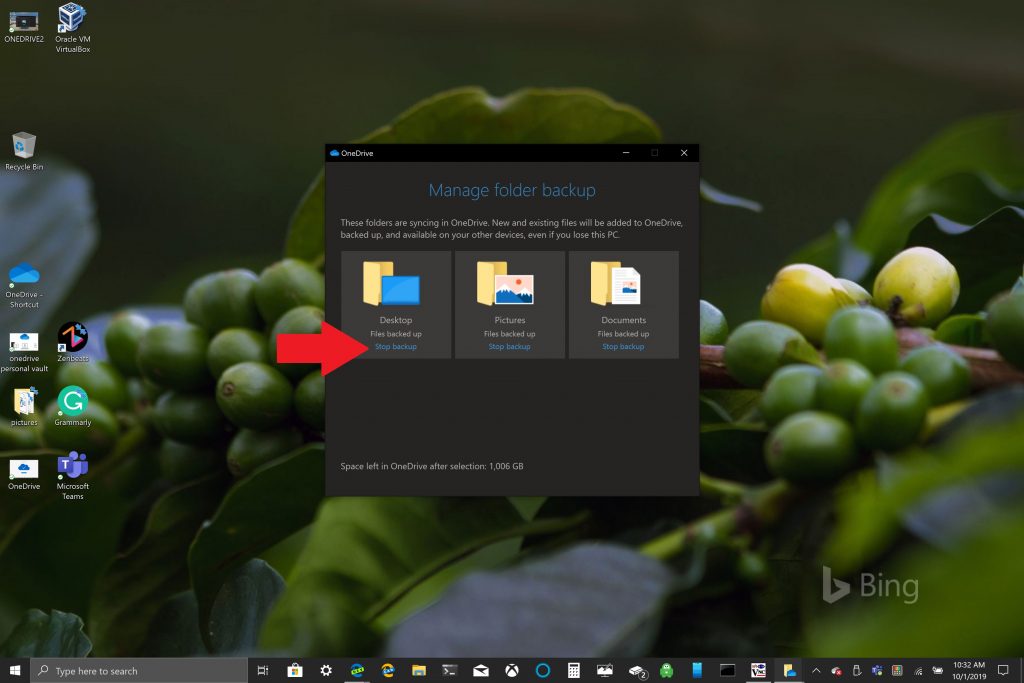Click the 'Files backed up' text under Desktop
This screenshot has height=683, width=1024.
[396, 334]
